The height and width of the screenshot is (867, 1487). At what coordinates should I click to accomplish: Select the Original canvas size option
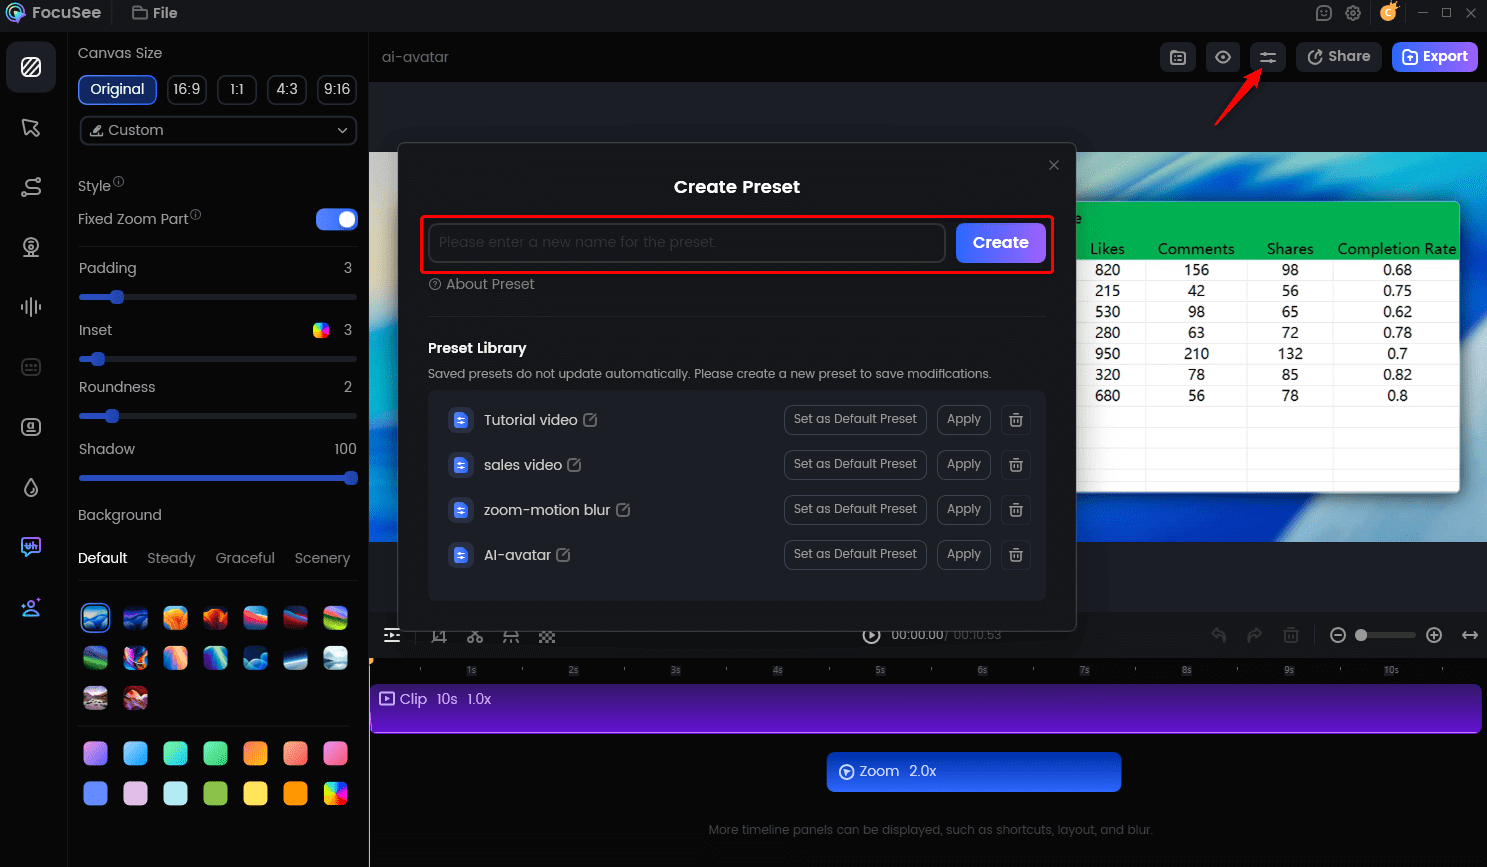pos(117,90)
